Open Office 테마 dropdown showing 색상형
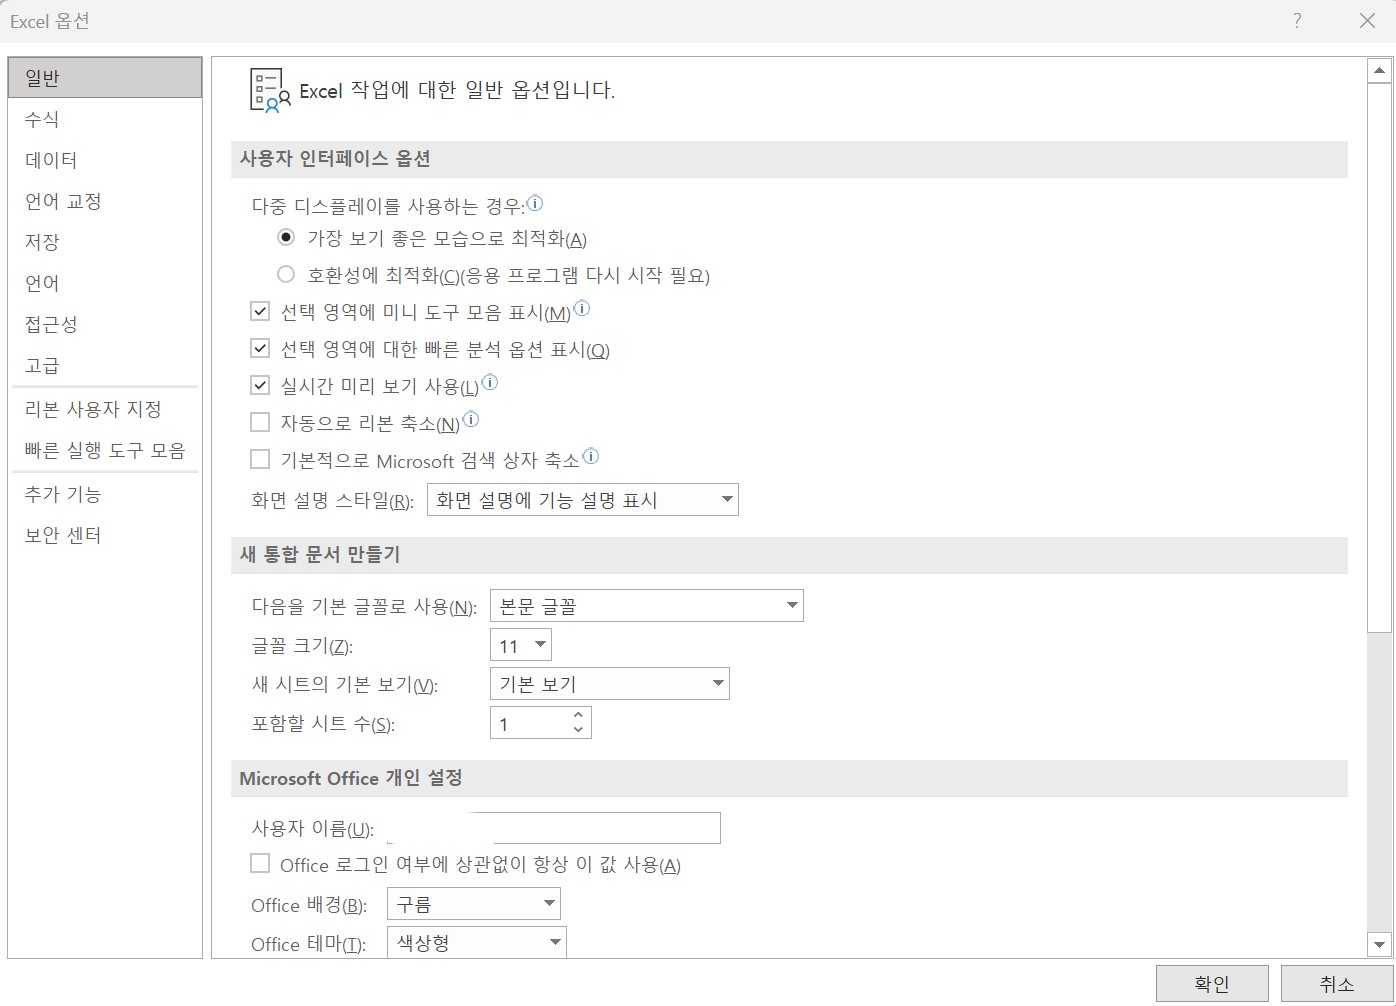1396x1006 pixels. pyautogui.click(x=476, y=943)
